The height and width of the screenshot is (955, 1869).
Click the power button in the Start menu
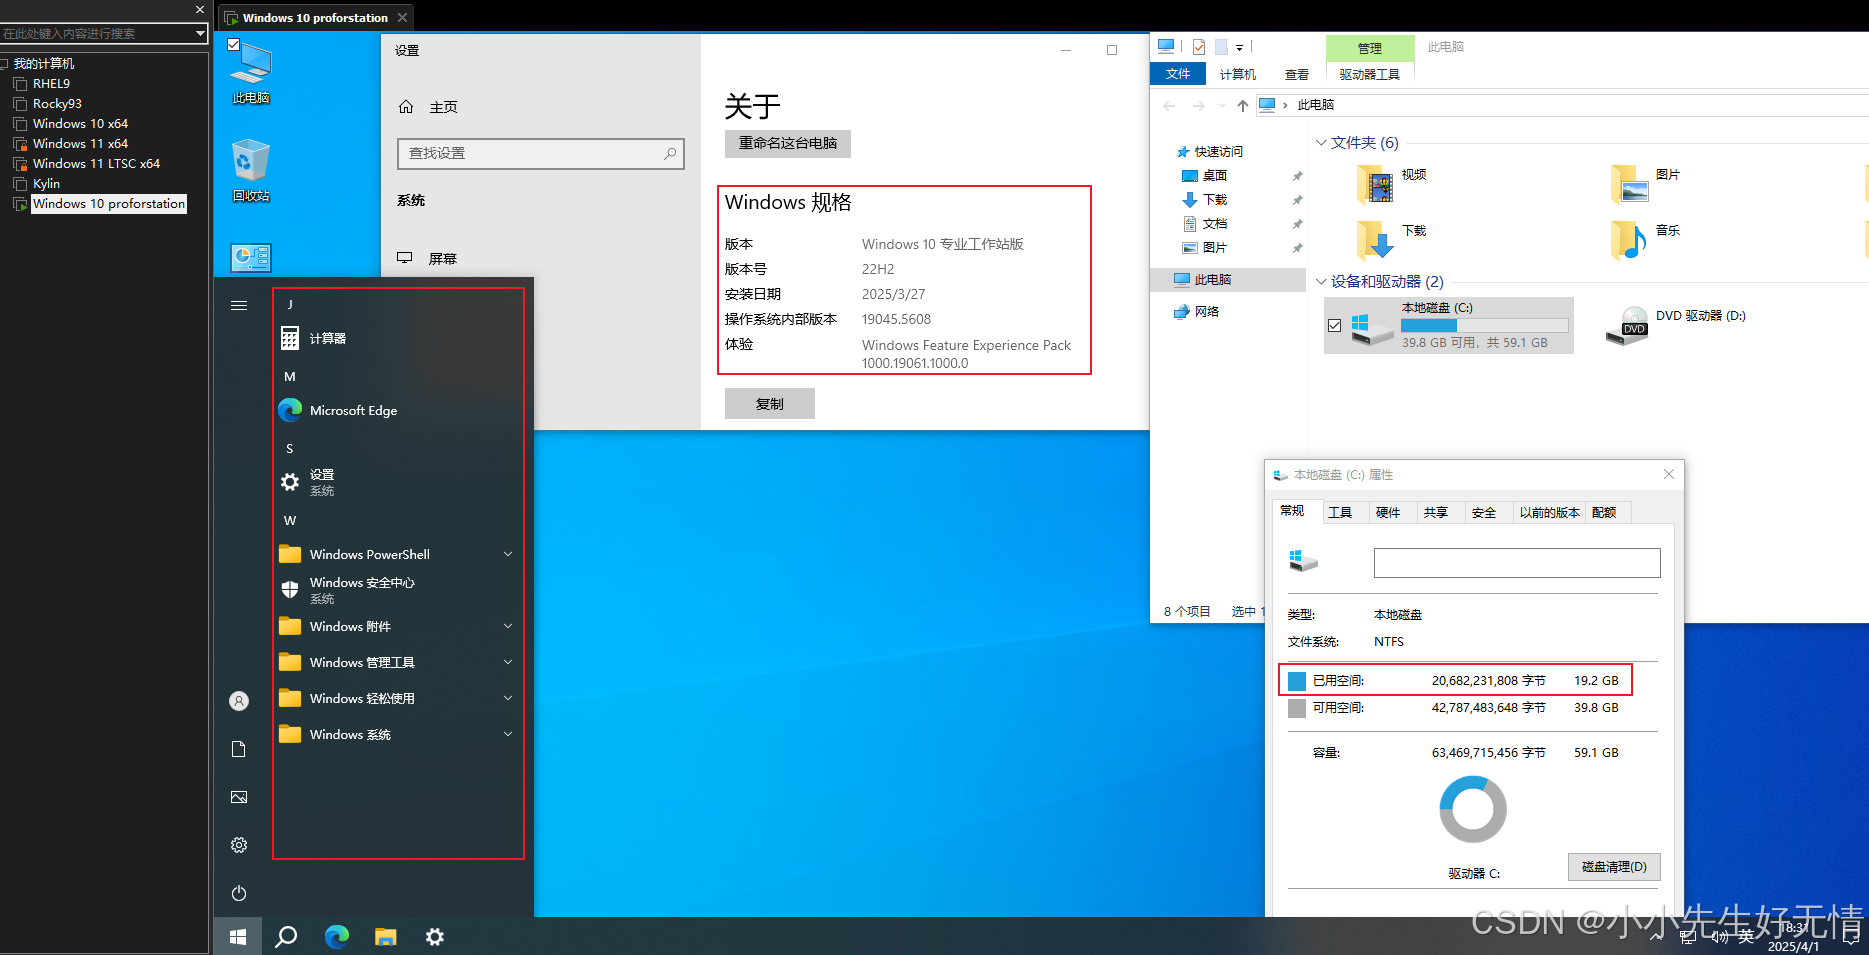pos(238,893)
